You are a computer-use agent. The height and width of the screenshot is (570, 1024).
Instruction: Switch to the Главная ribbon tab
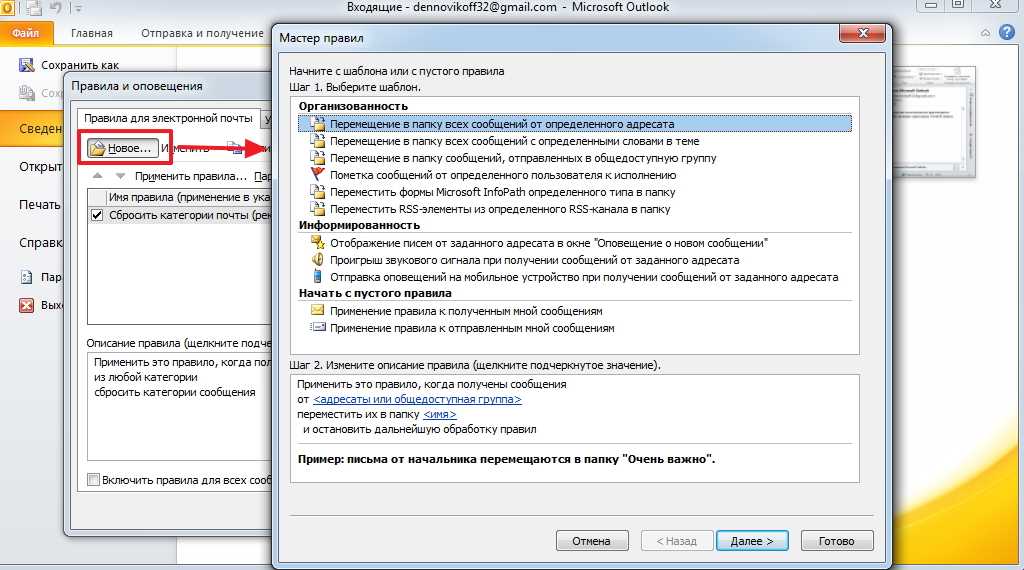(92, 33)
